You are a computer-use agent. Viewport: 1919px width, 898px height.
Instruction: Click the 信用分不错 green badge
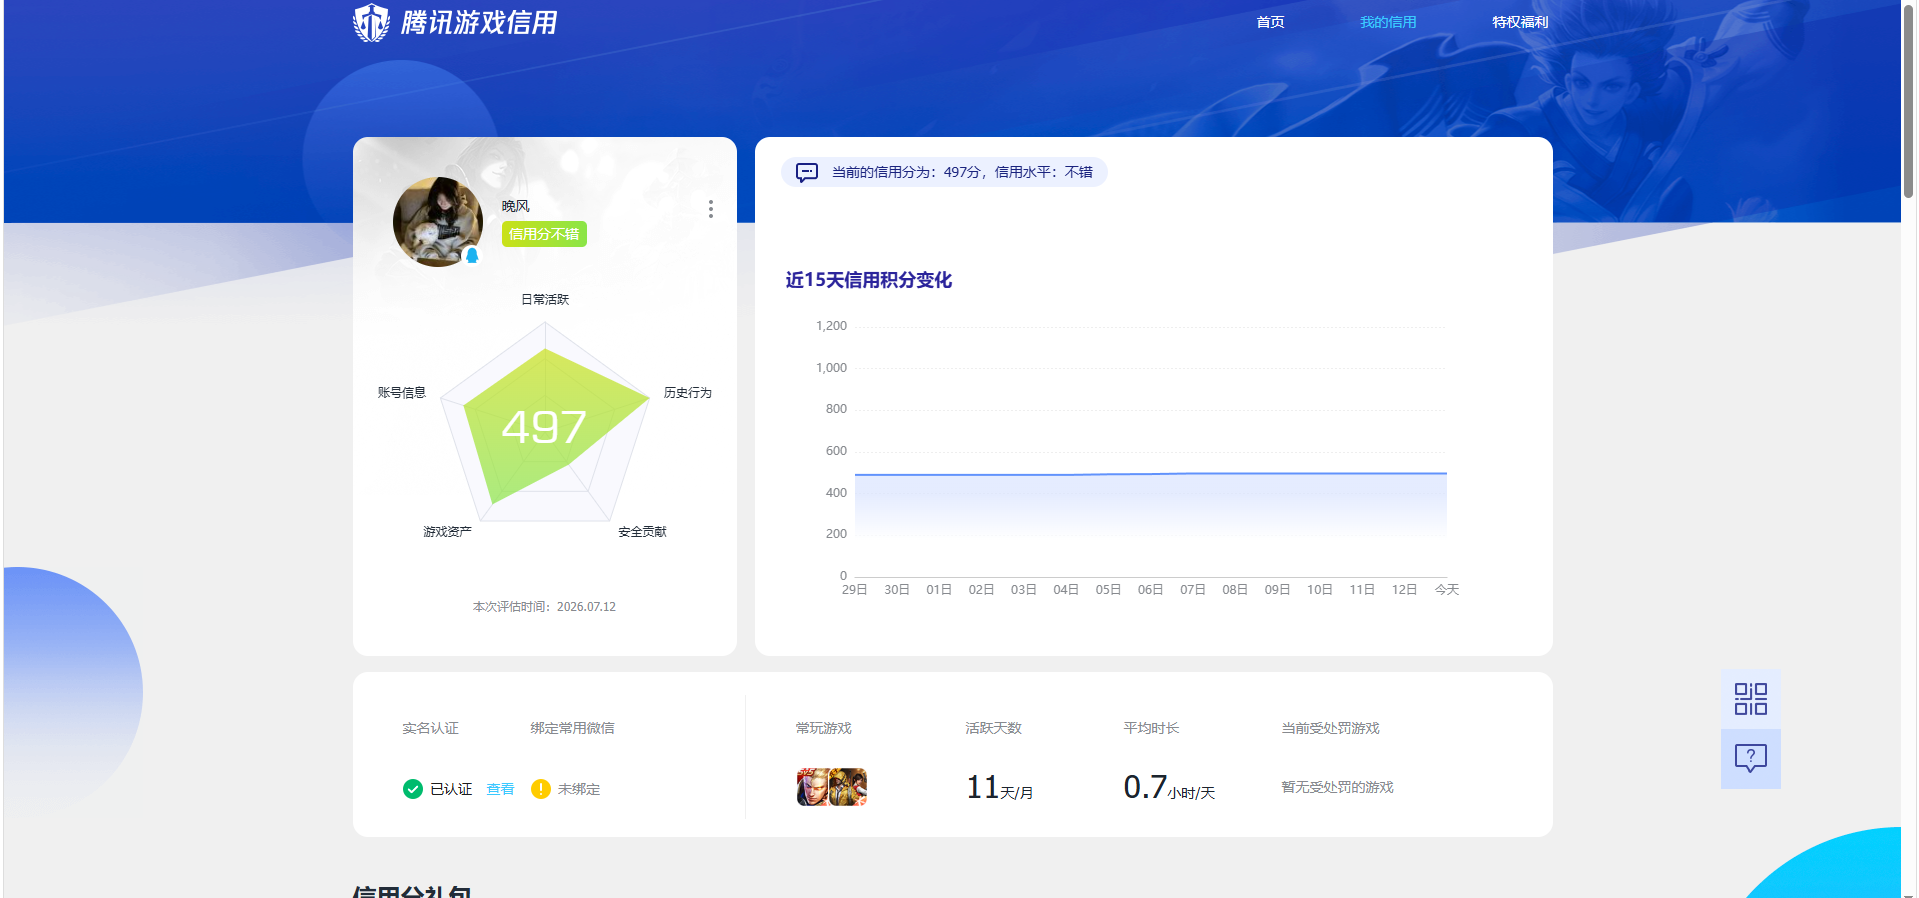pos(544,234)
